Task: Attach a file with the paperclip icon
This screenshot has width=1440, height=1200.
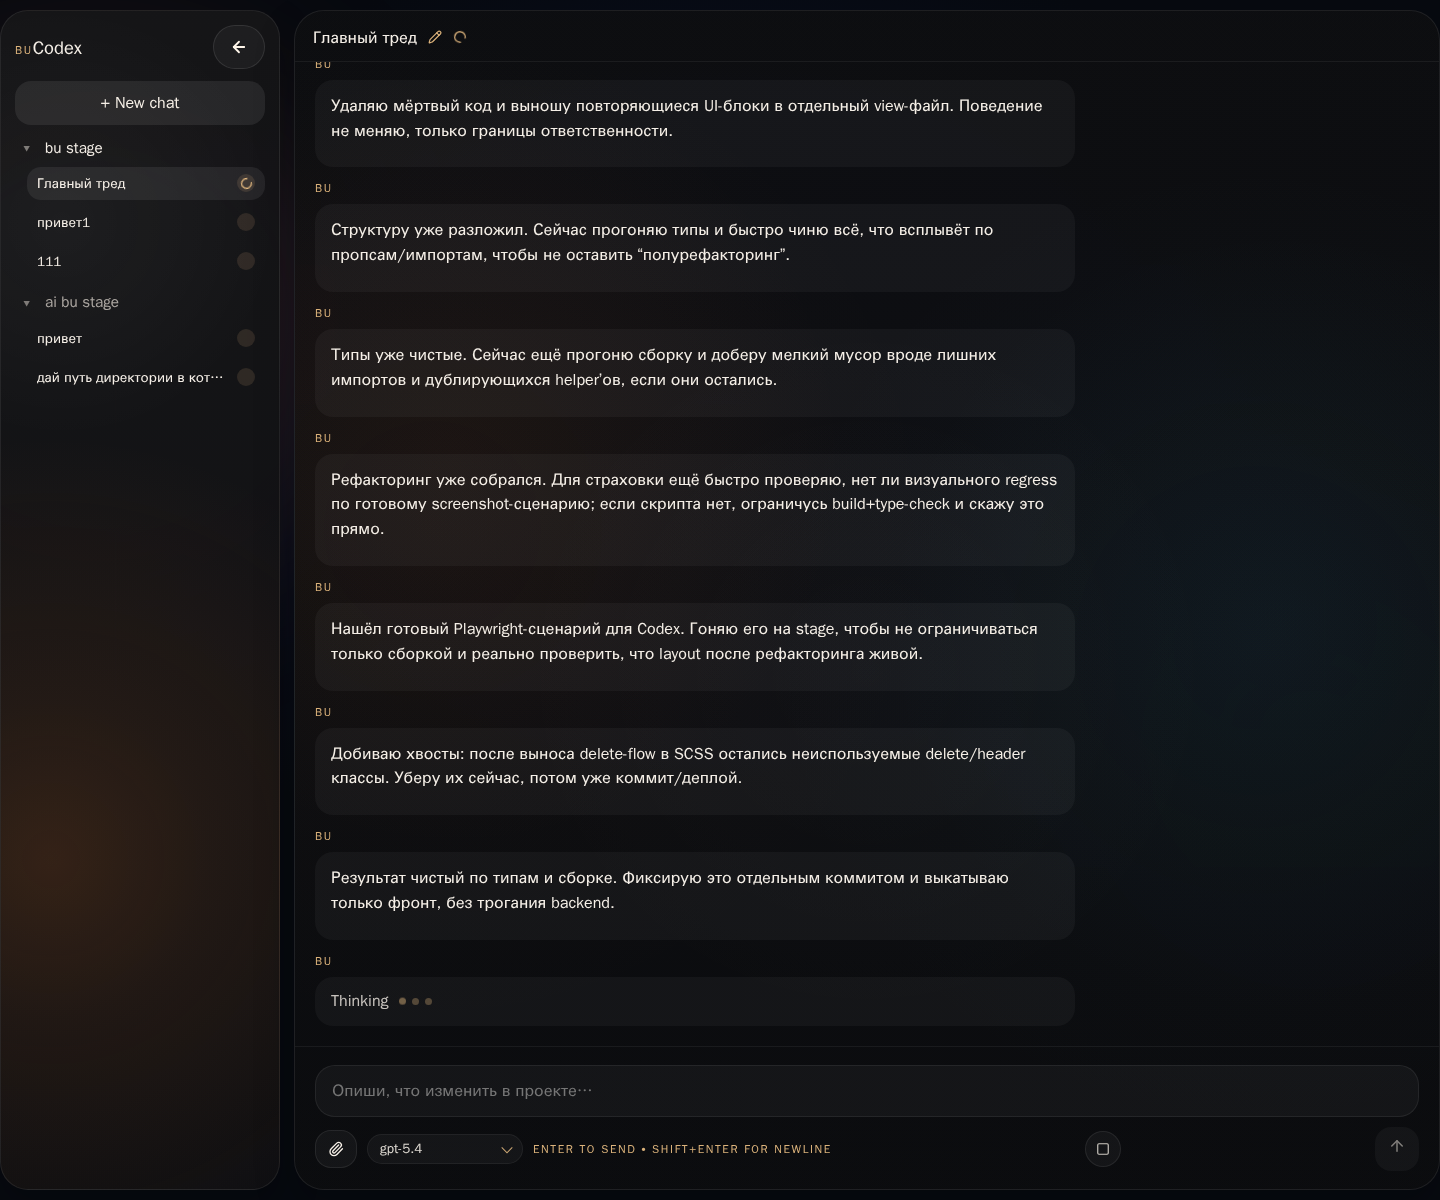Action: (336, 1149)
